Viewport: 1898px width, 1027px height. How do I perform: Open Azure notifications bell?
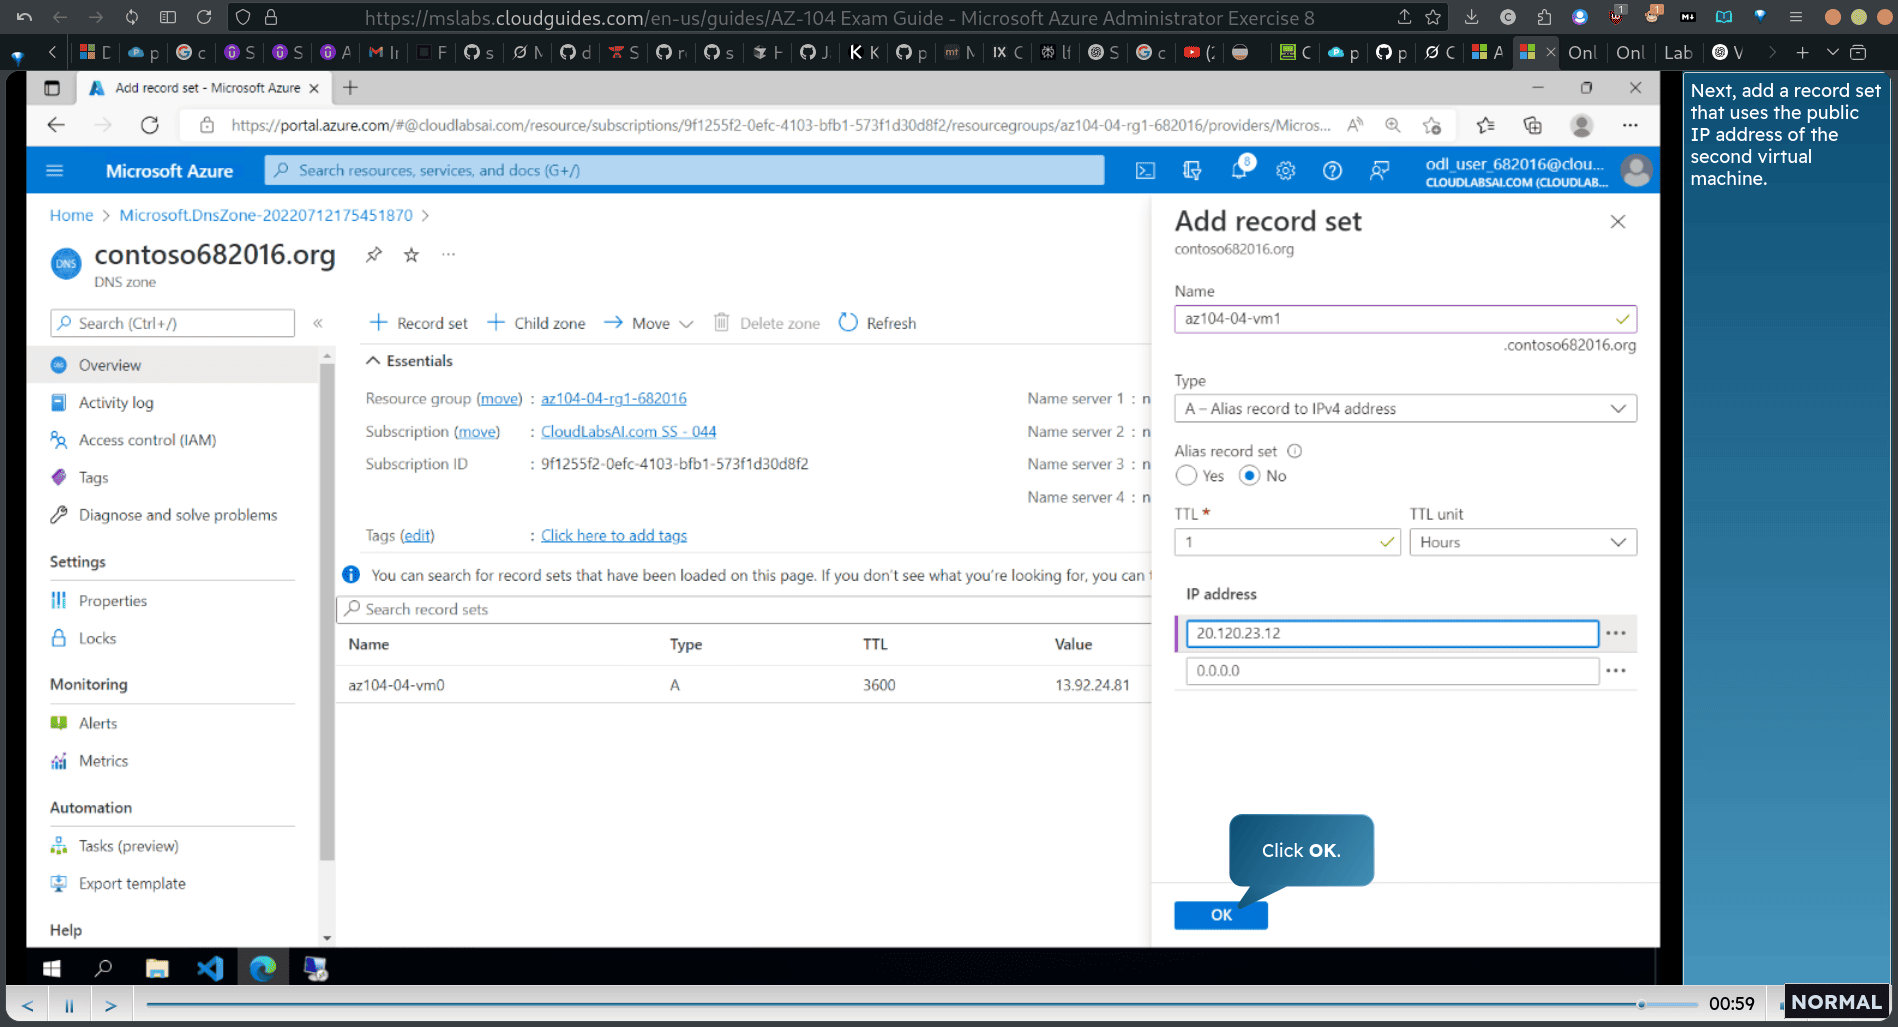tap(1240, 170)
